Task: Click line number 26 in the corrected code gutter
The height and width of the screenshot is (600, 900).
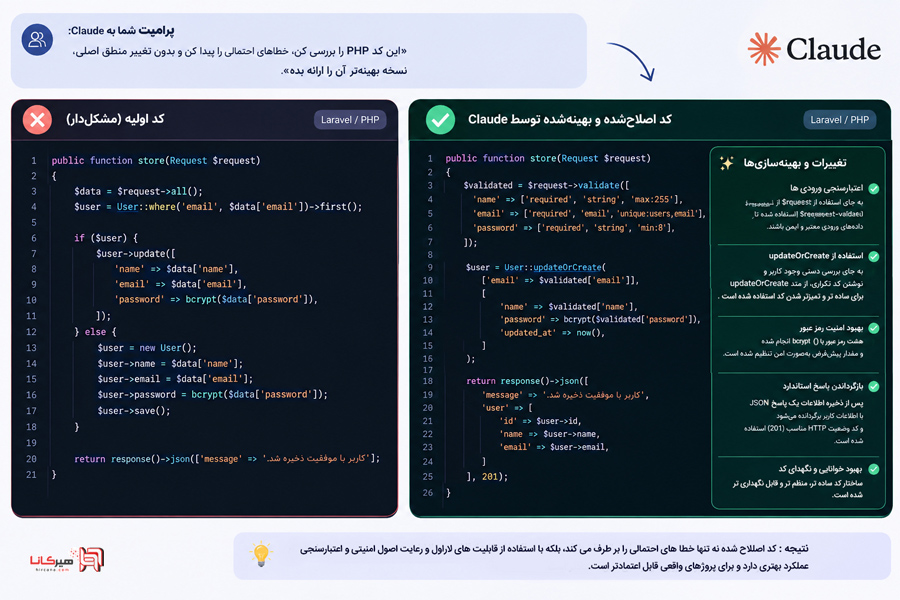Action: coord(428,493)
